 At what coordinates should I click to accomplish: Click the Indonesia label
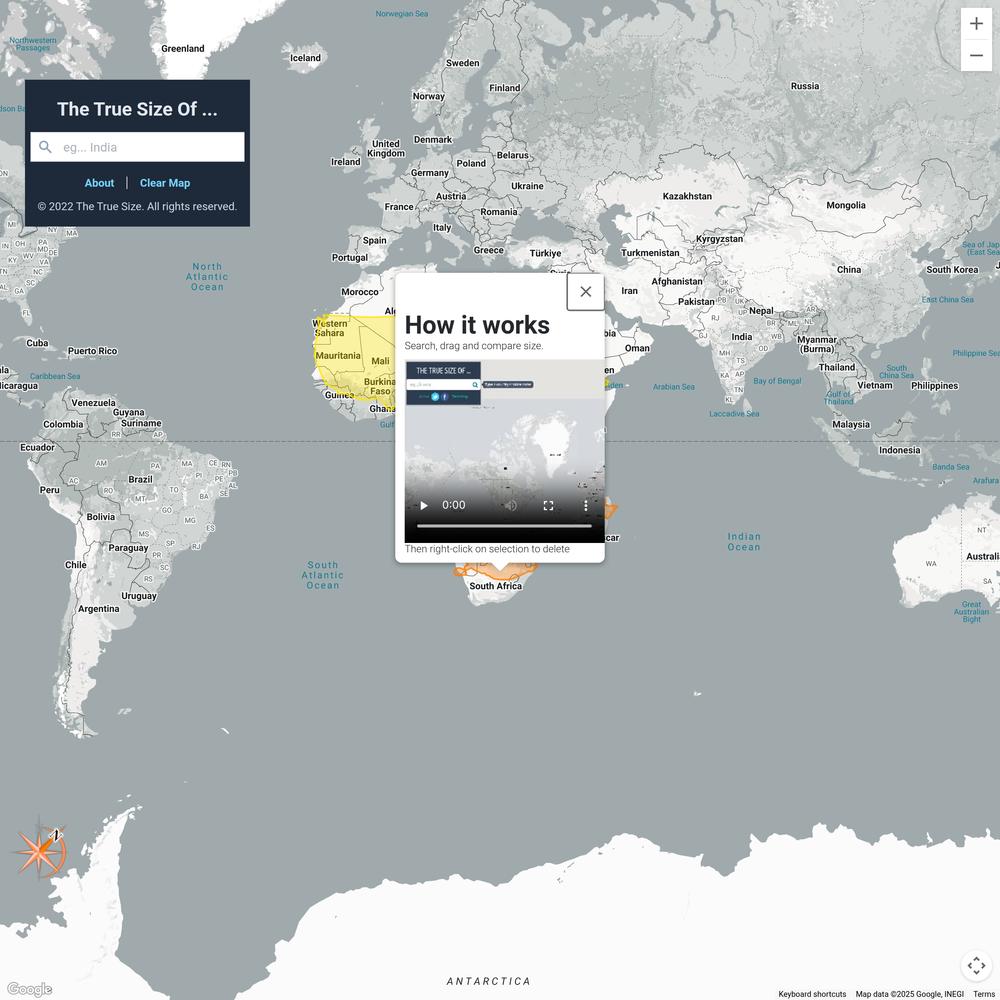[899, 450]
